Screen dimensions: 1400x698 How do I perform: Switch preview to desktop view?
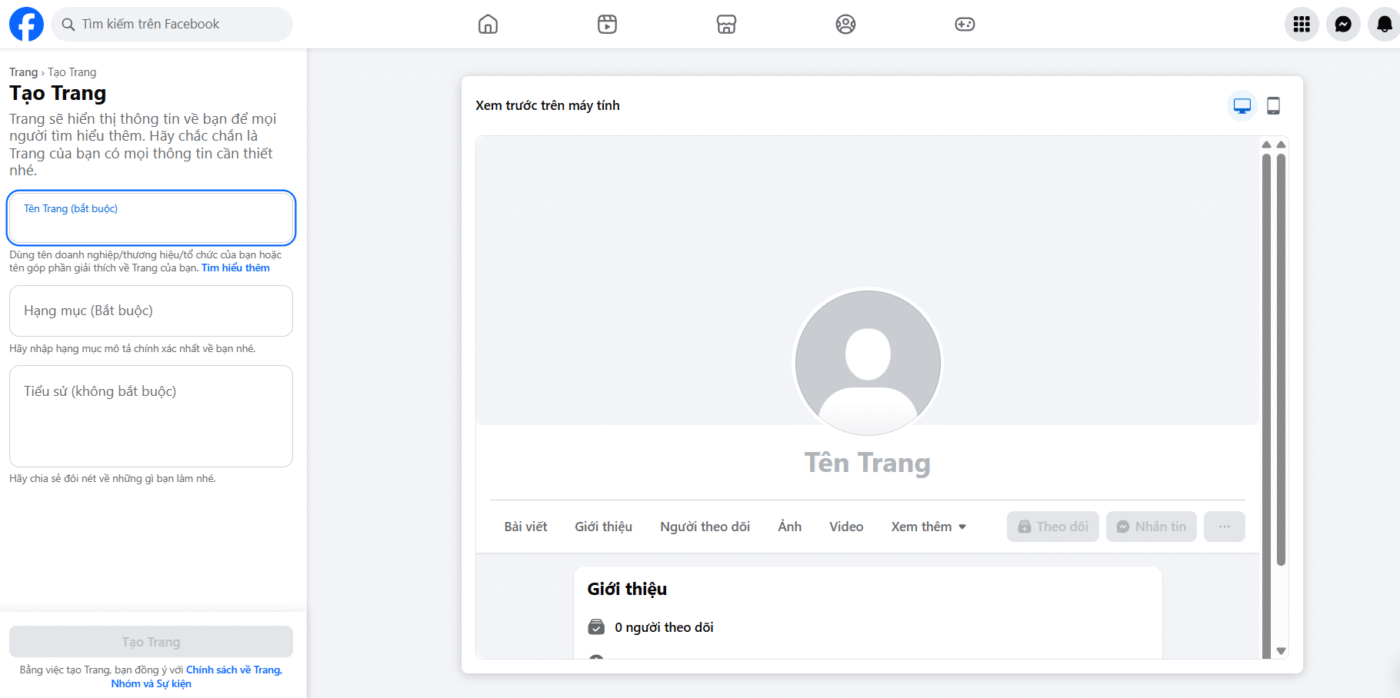coord(1241,104)
